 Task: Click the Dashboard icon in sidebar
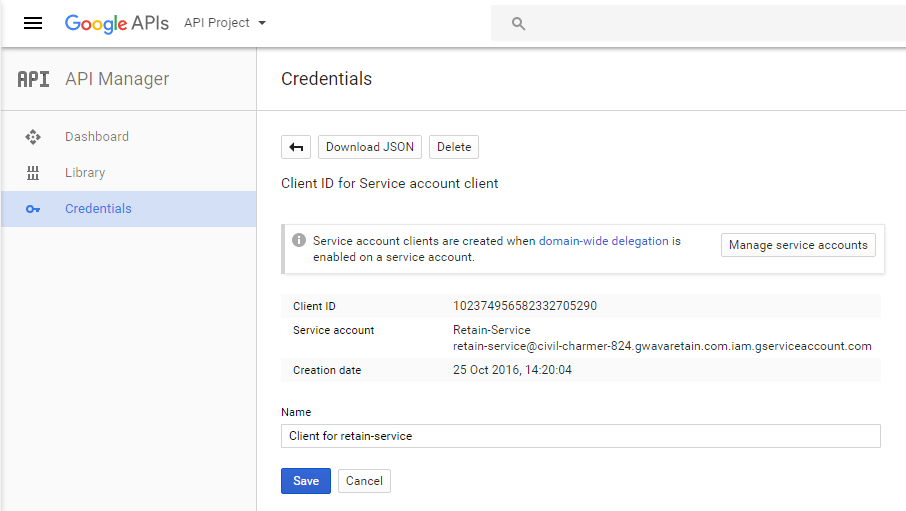(33, 137)
